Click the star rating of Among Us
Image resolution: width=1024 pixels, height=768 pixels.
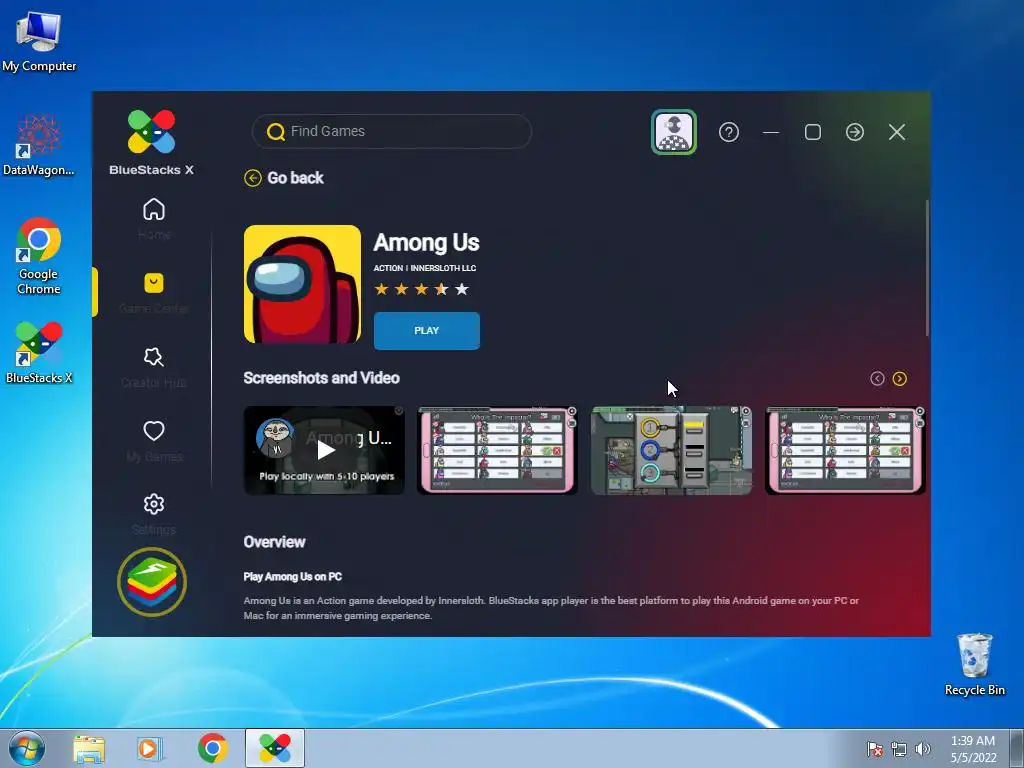point(421,289)
